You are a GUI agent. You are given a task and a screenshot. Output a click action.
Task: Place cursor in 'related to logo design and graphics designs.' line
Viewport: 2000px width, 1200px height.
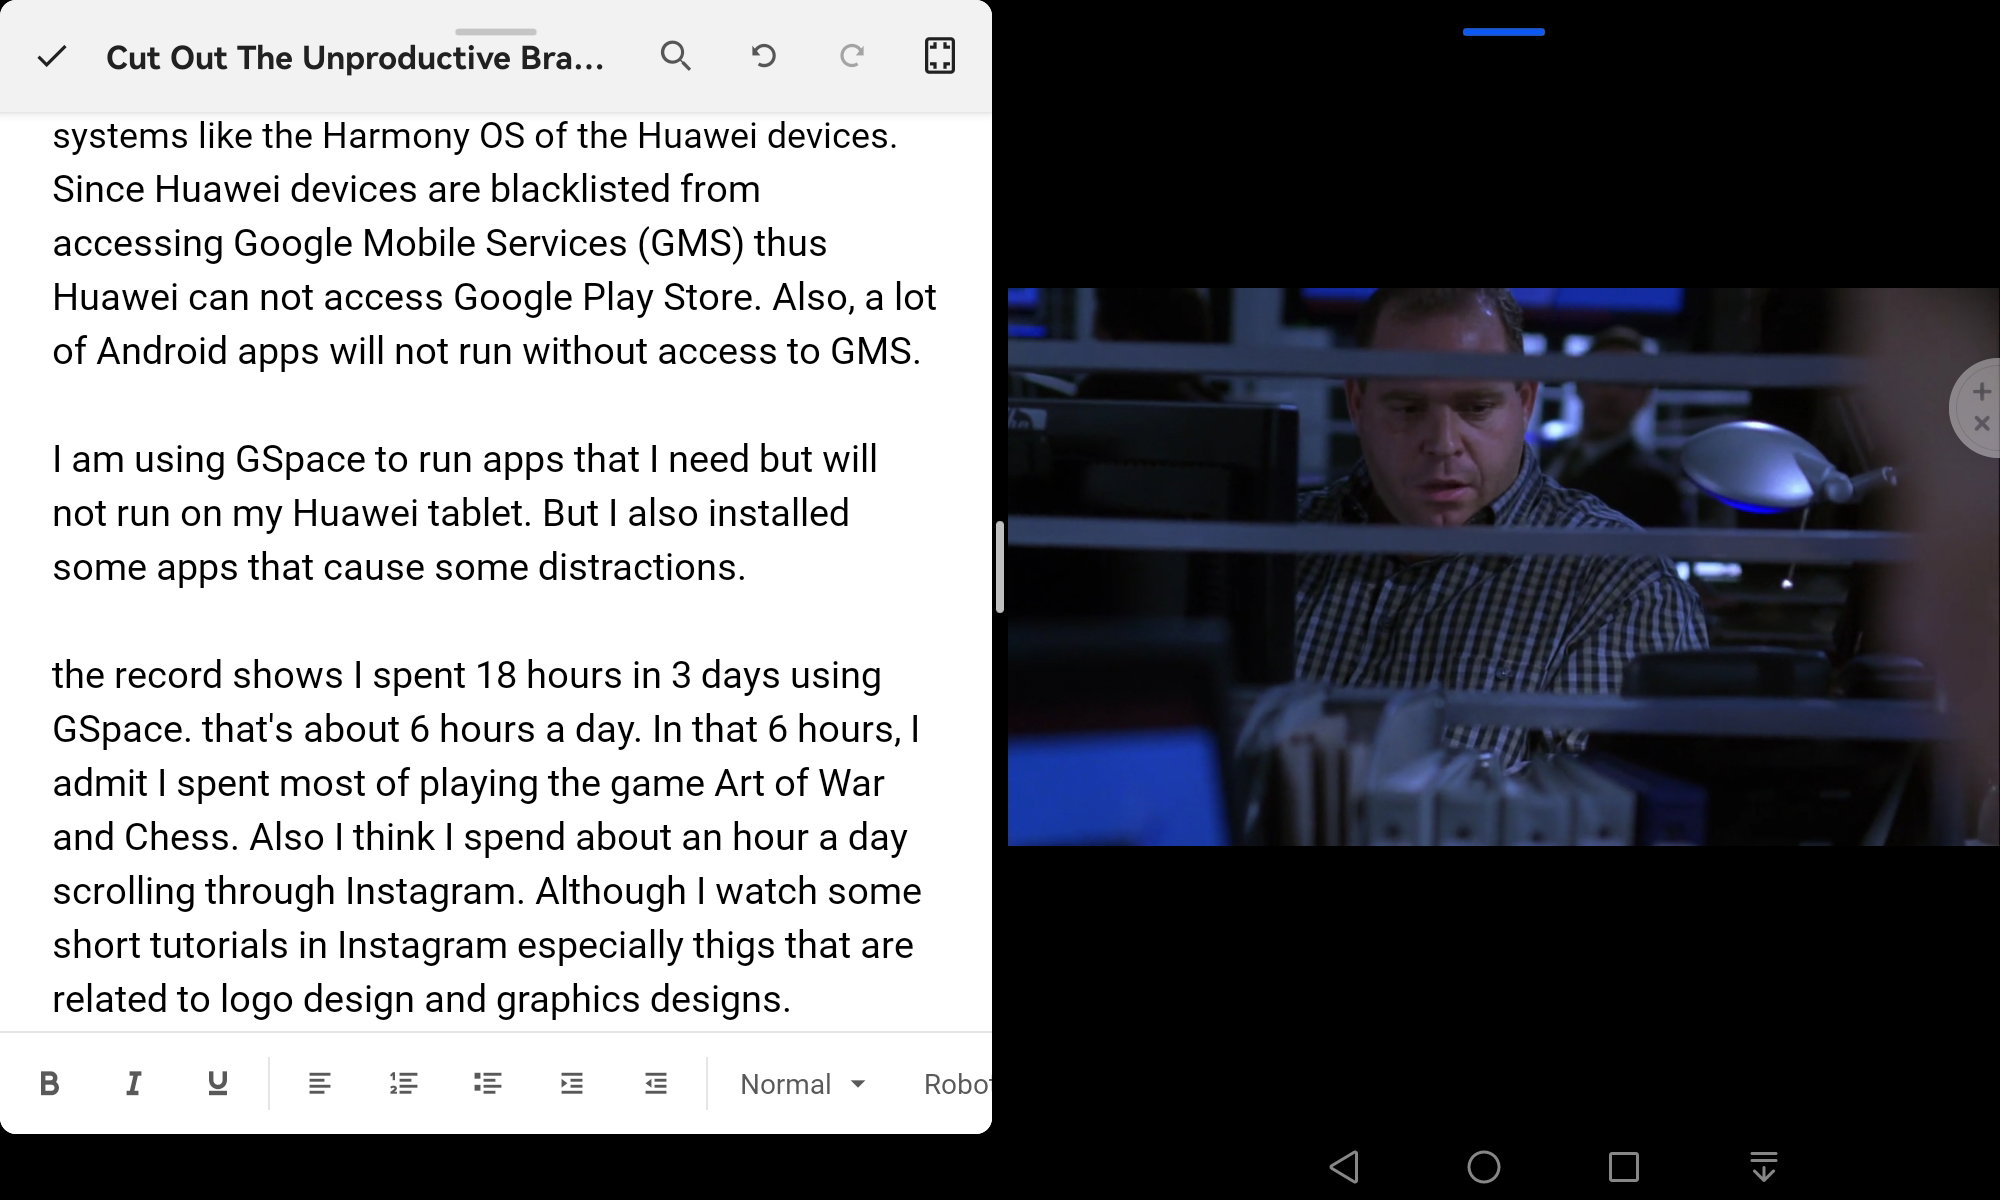[x=422, y=999]
